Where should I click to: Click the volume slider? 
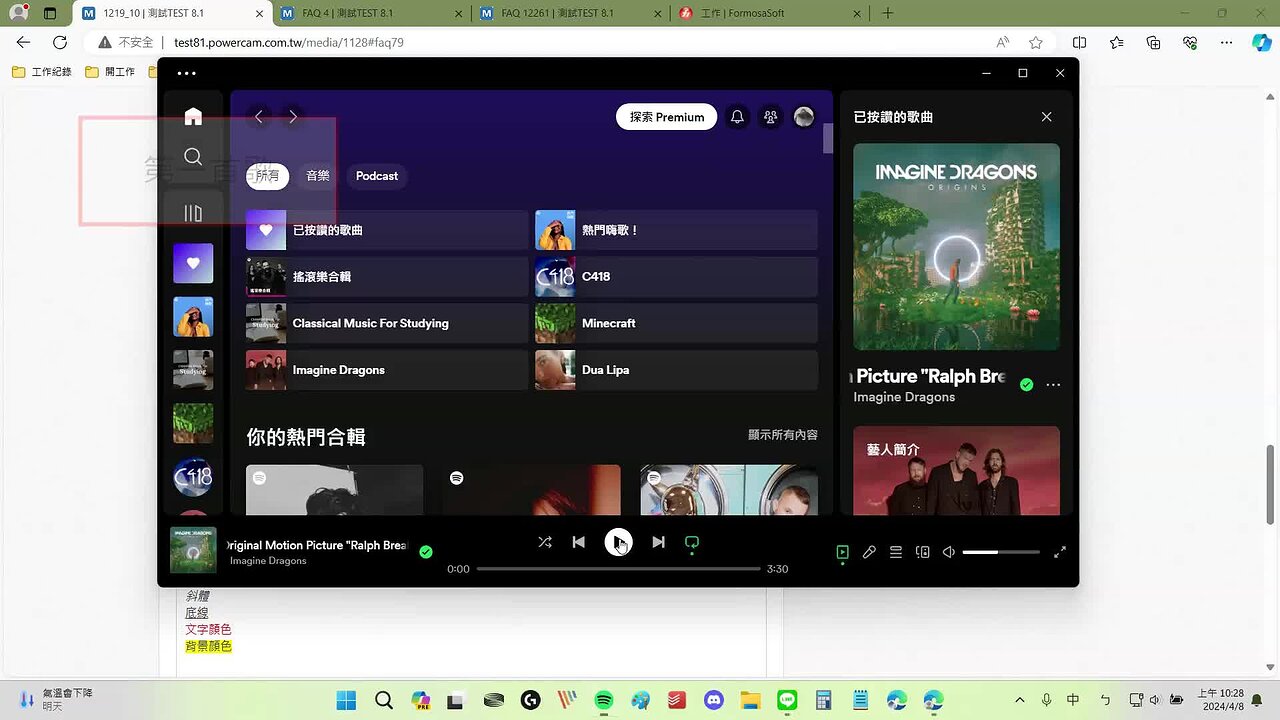coord(1001,552)
